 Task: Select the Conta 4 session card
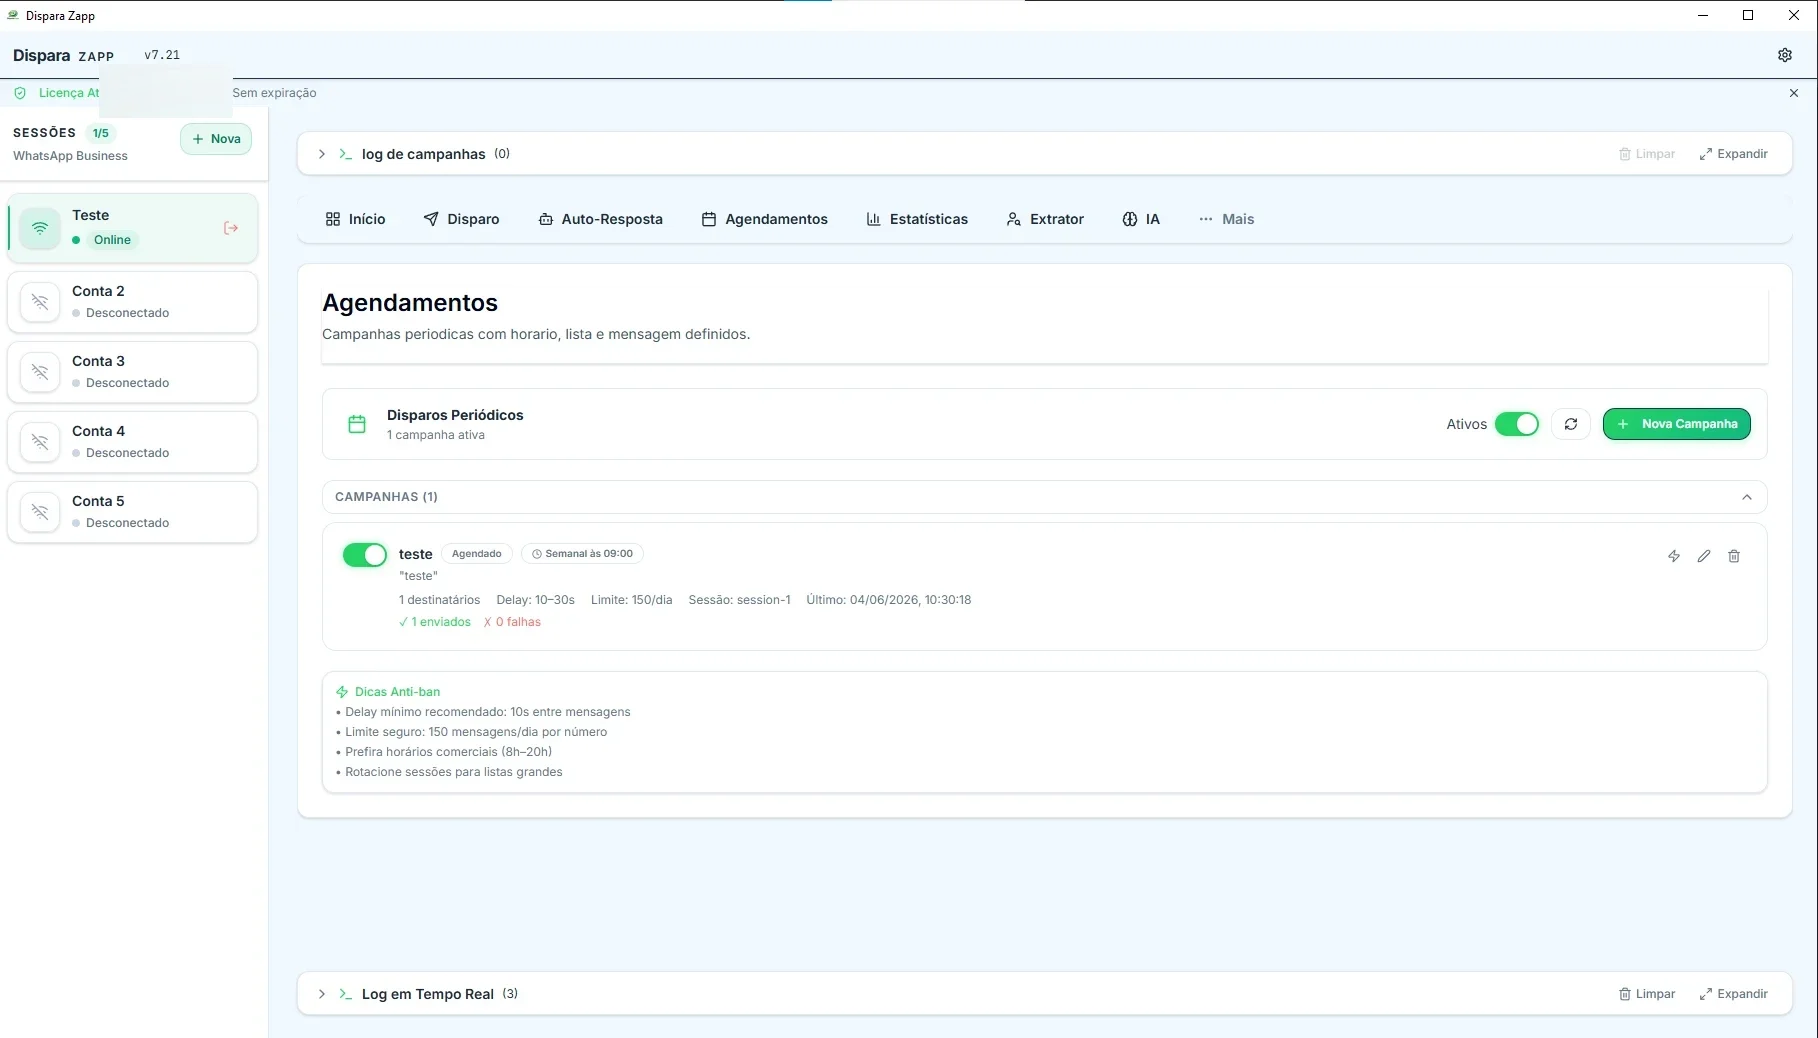coord(132,442)
